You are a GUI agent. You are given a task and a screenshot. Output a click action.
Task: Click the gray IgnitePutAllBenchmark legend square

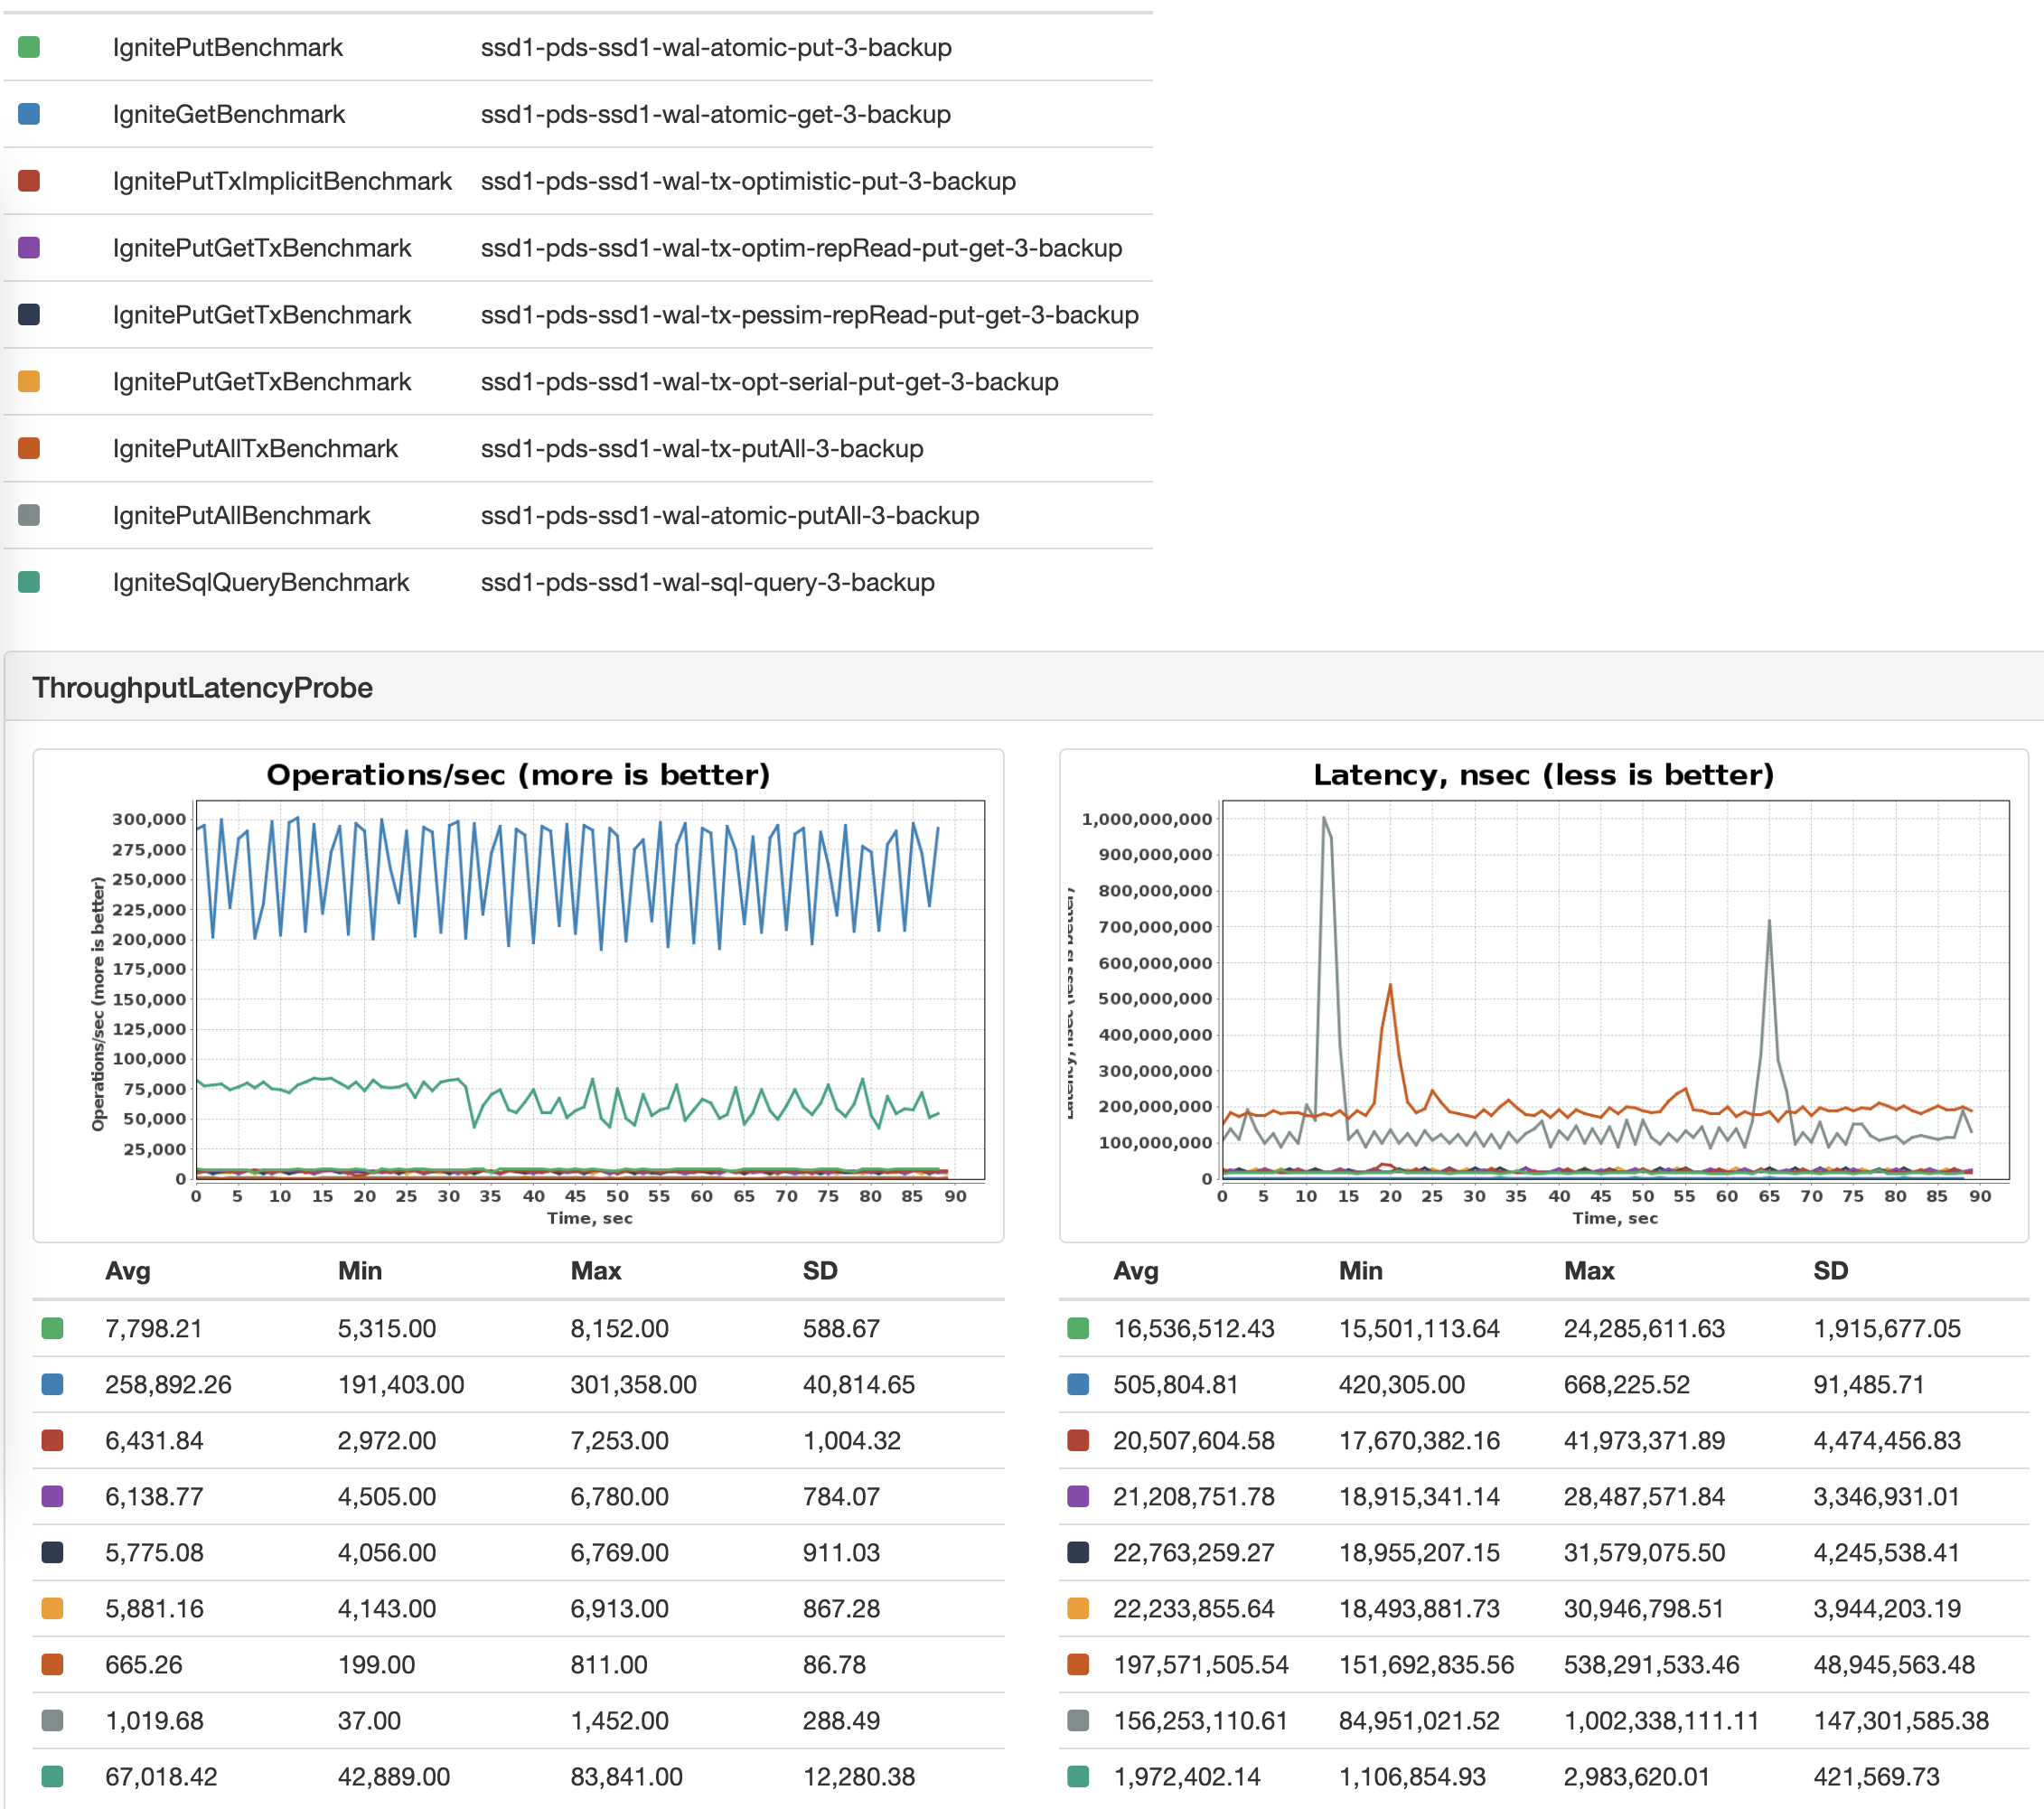[30, 515]
